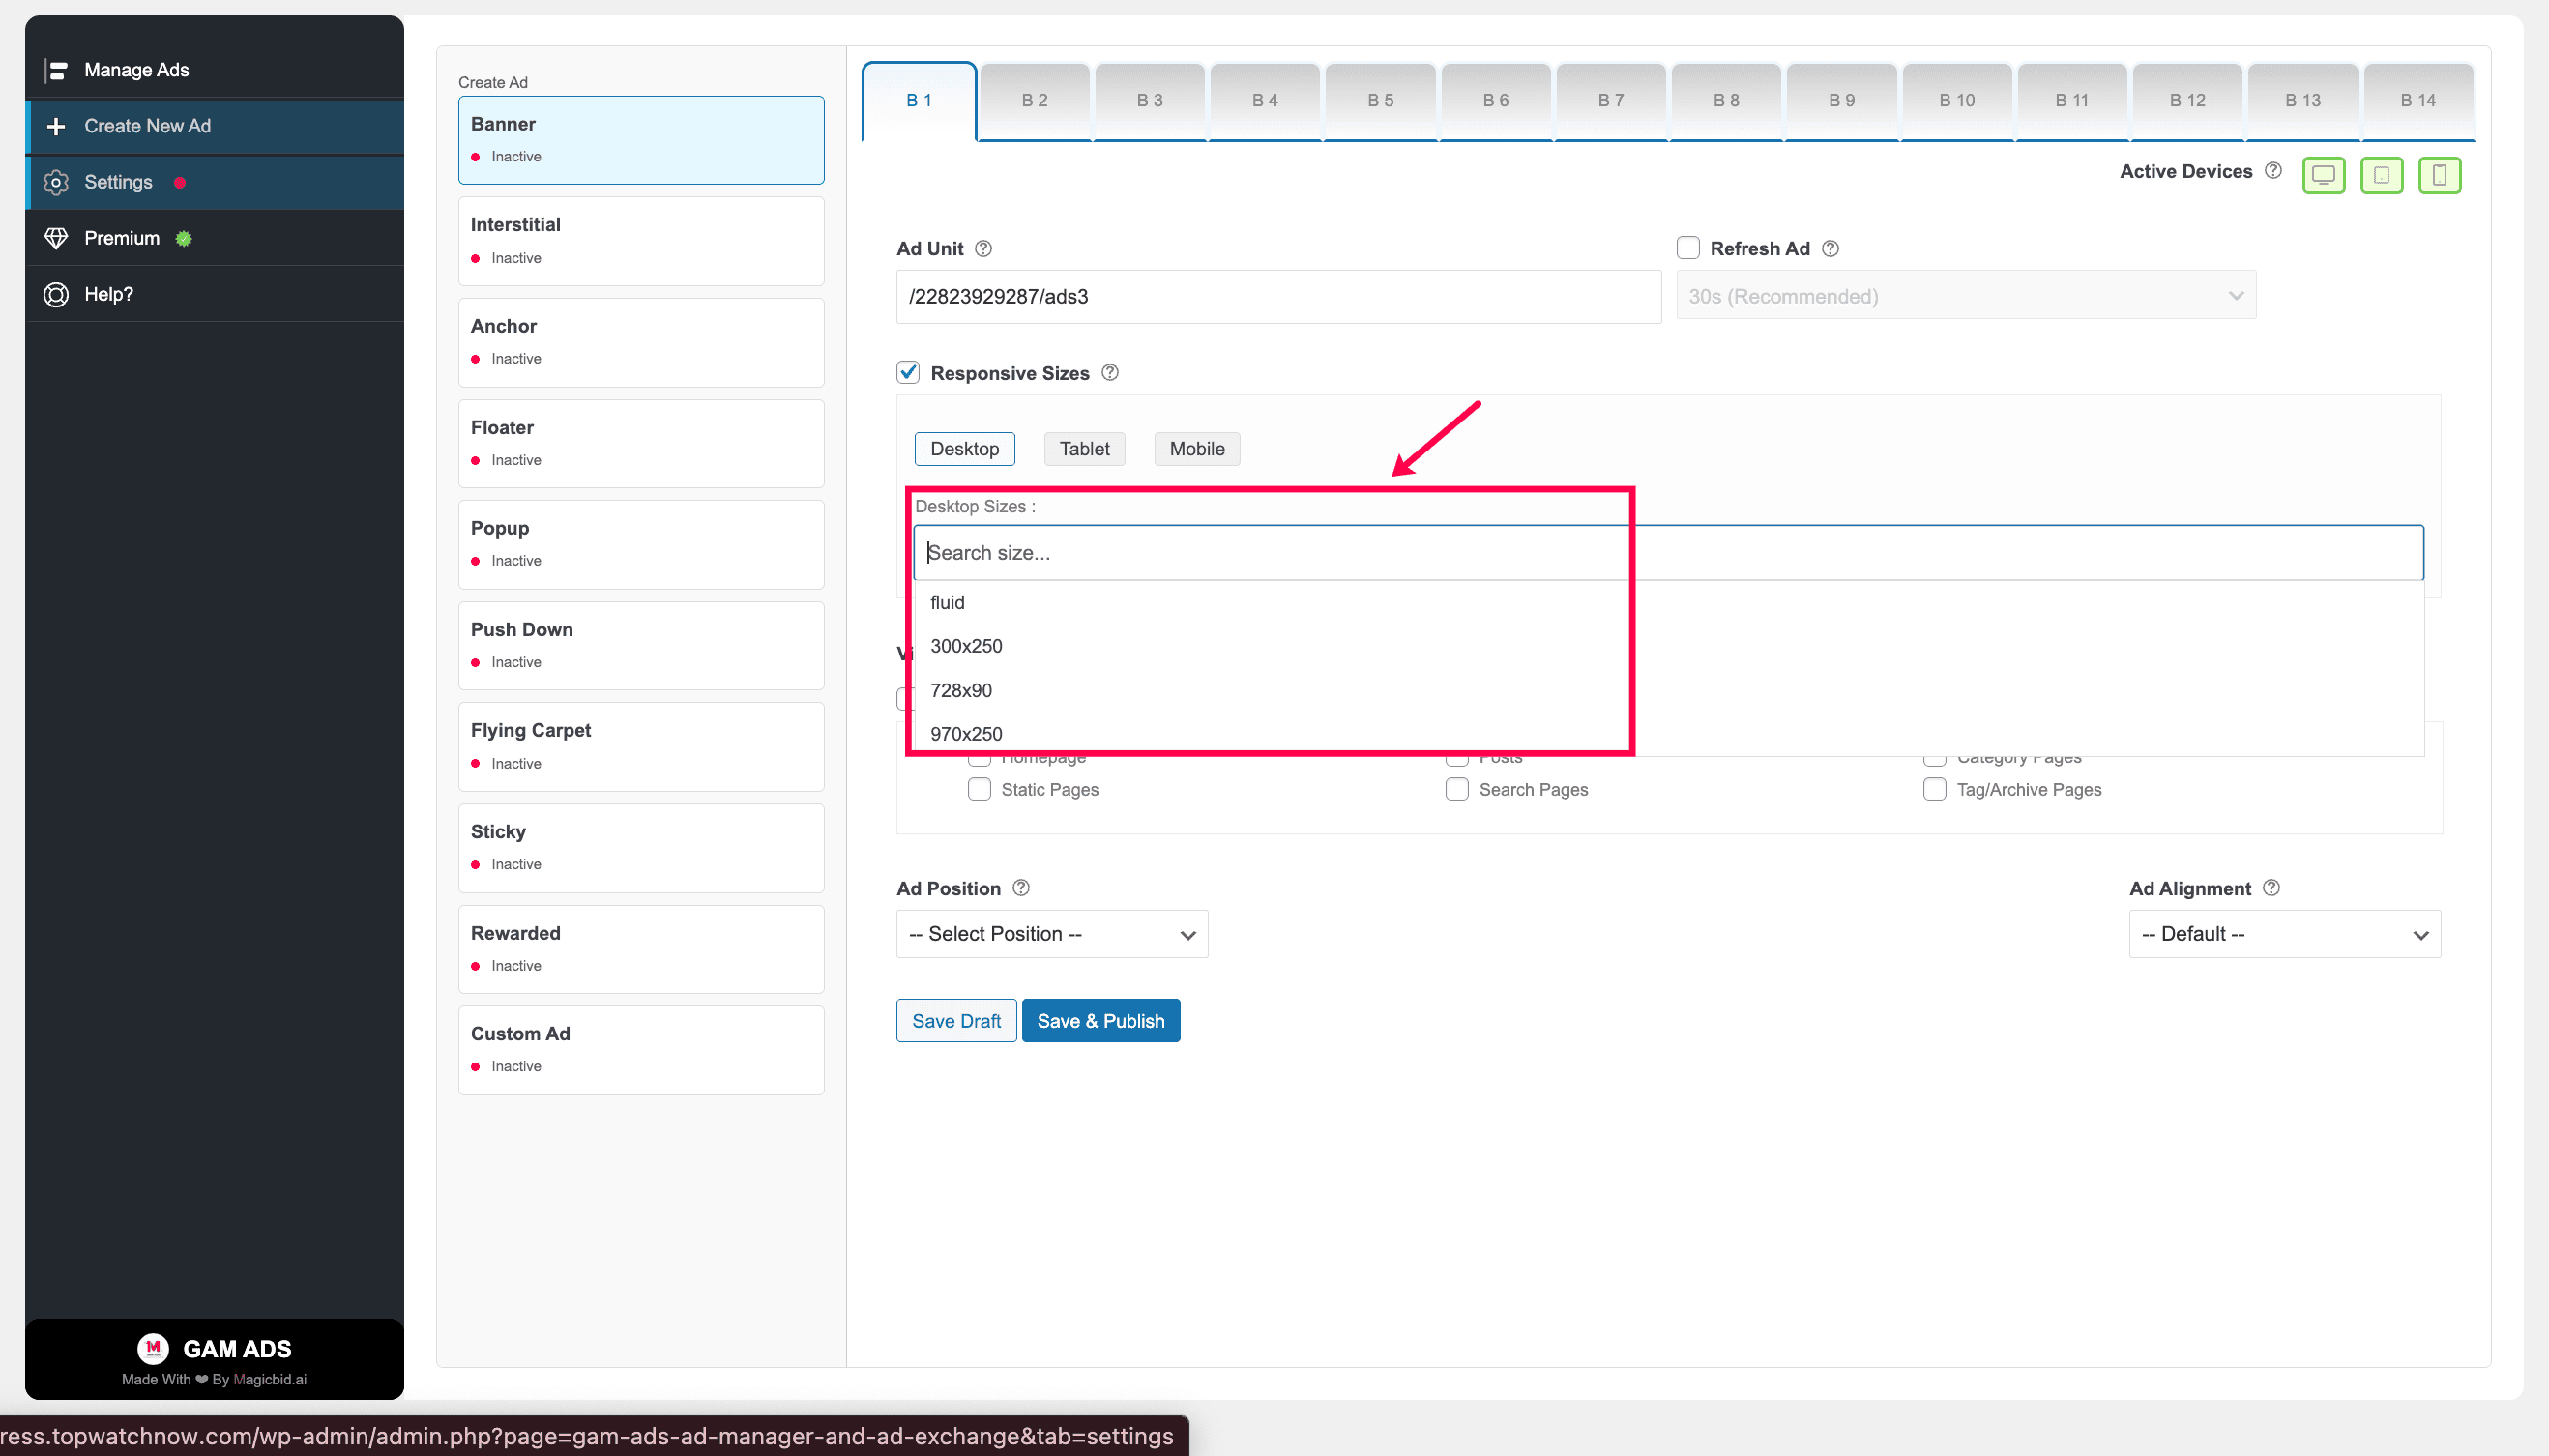The height and width of the screenshot is (1456, 2549).
Task: Click the Ad Position help icon
Action: point(1021,888)
